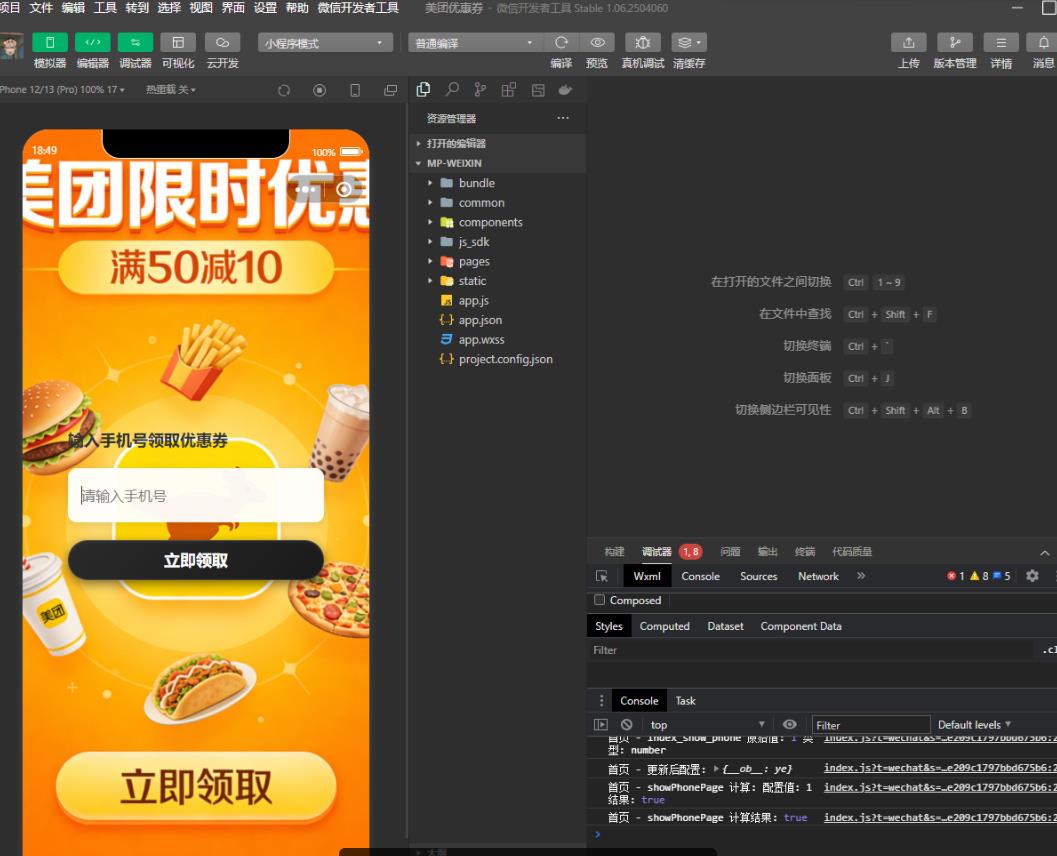Enable the Composed checkbox

point(600,600)
